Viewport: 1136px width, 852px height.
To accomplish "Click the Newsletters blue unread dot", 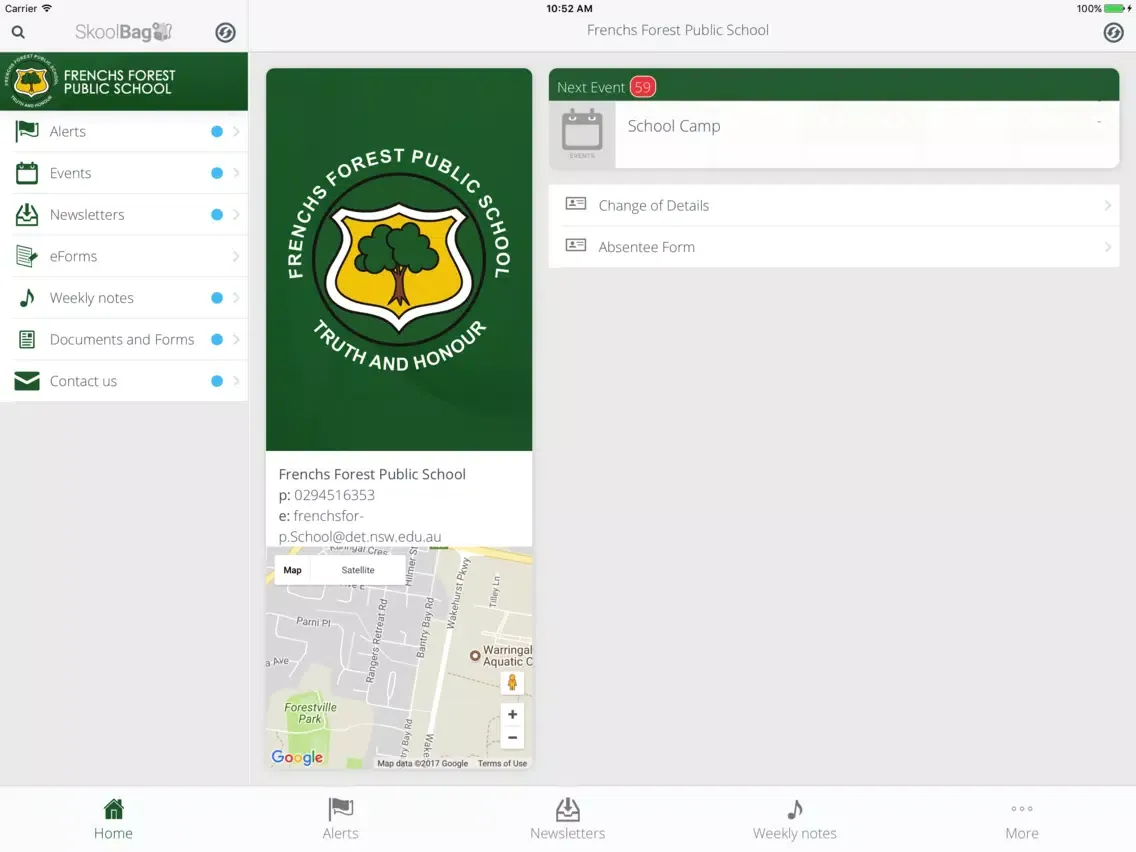I will coord(217,214).
